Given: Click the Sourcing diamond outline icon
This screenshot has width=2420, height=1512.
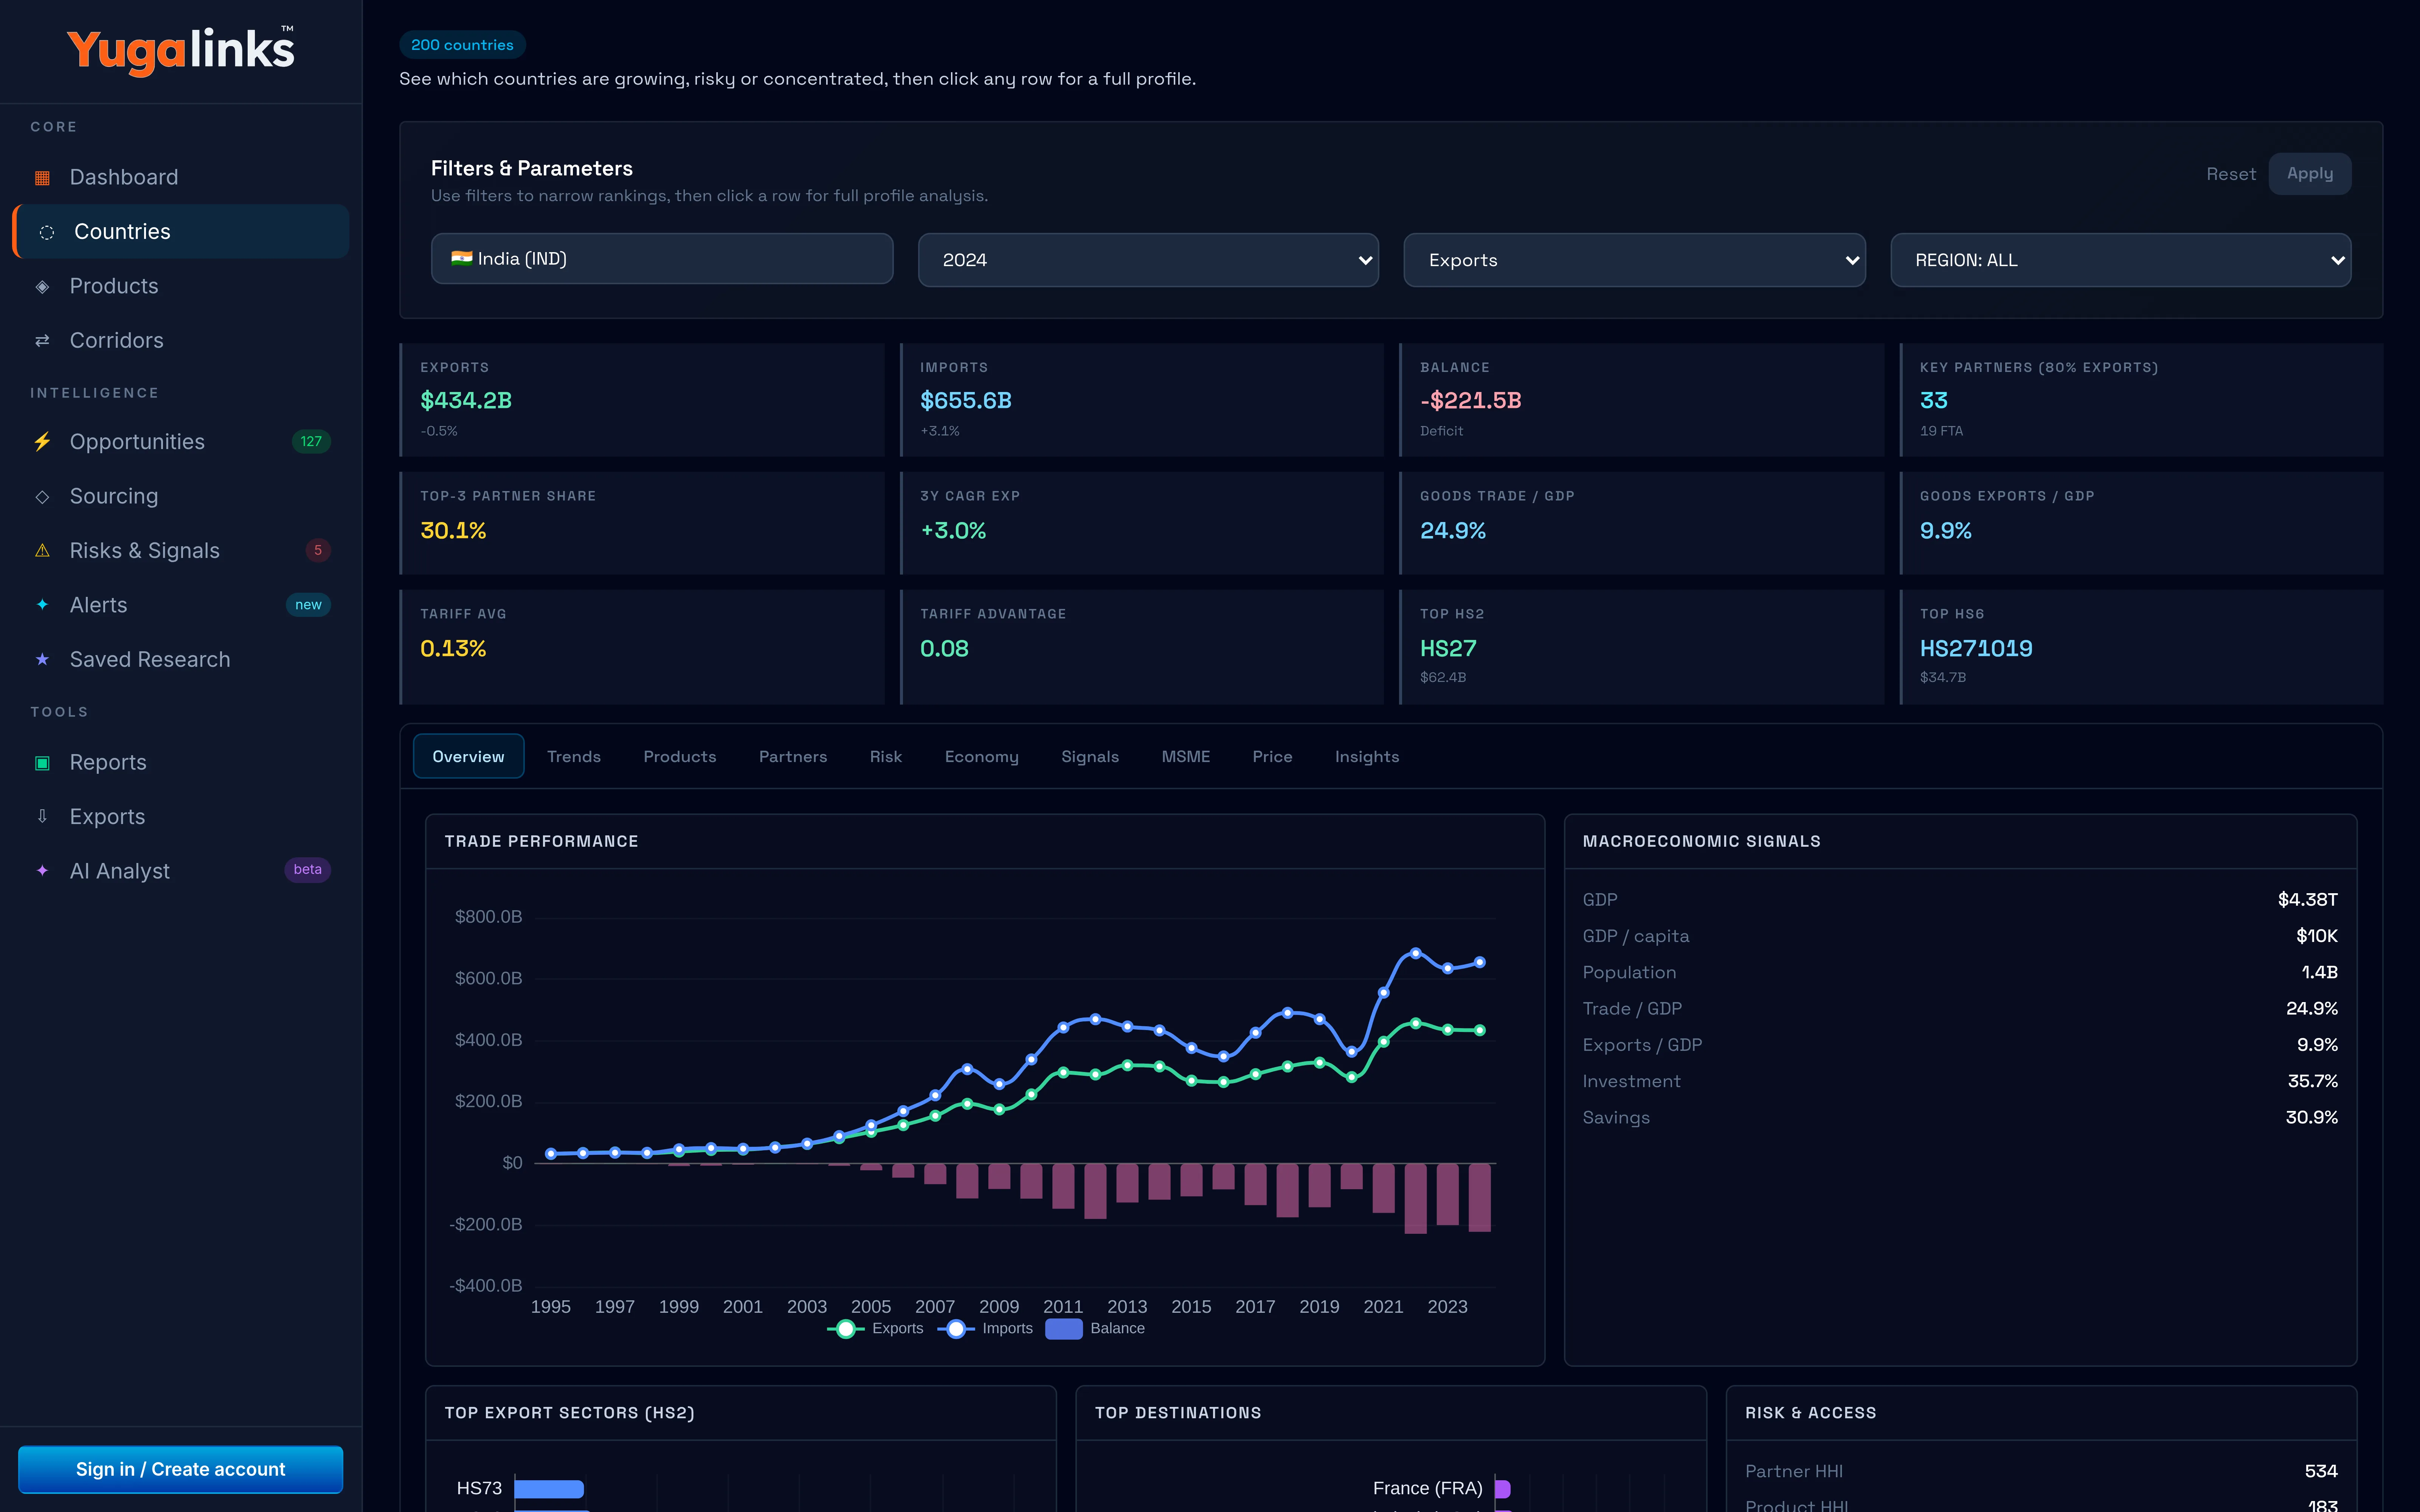Looking at the screenshot, I should coord(42,497).
